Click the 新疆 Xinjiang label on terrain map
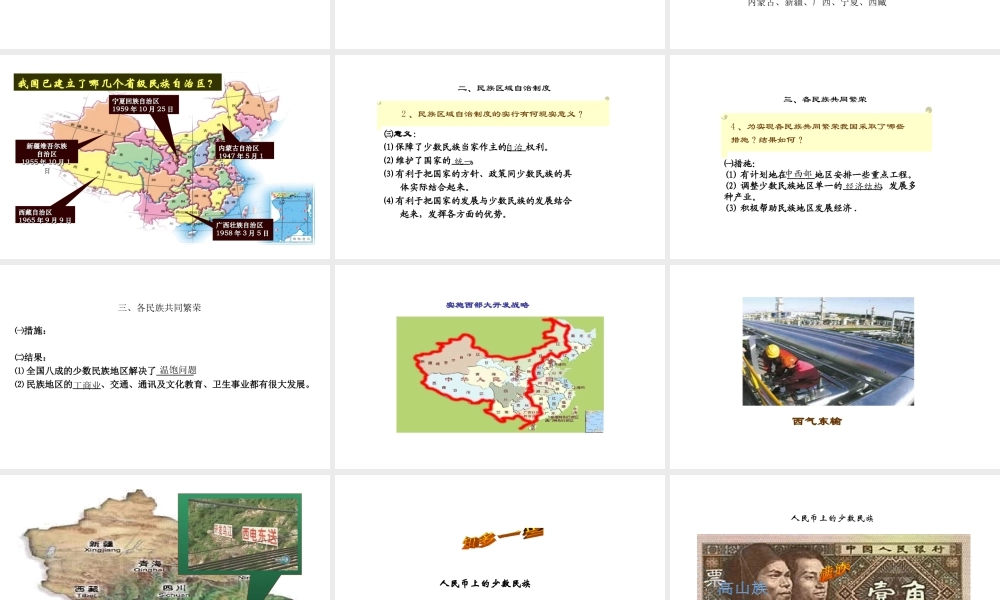The image size is (1000, 600). [102, 546]
